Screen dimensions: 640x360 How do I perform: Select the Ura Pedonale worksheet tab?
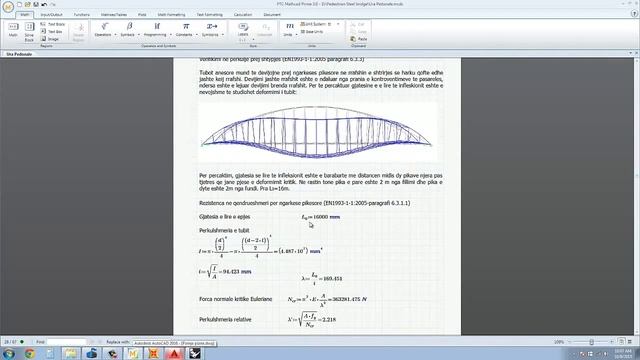[x=19, y=54]
